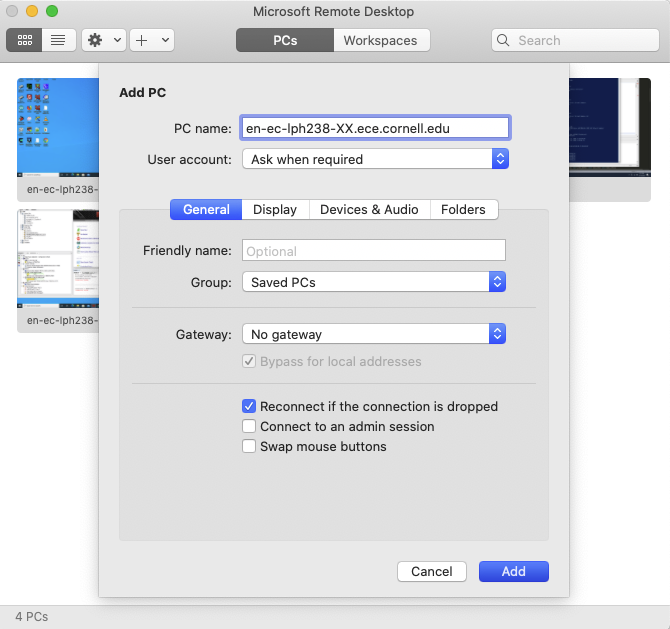Click the PC name text field
The height and width of the screenshot is (629, 670).
coord(375,128)
